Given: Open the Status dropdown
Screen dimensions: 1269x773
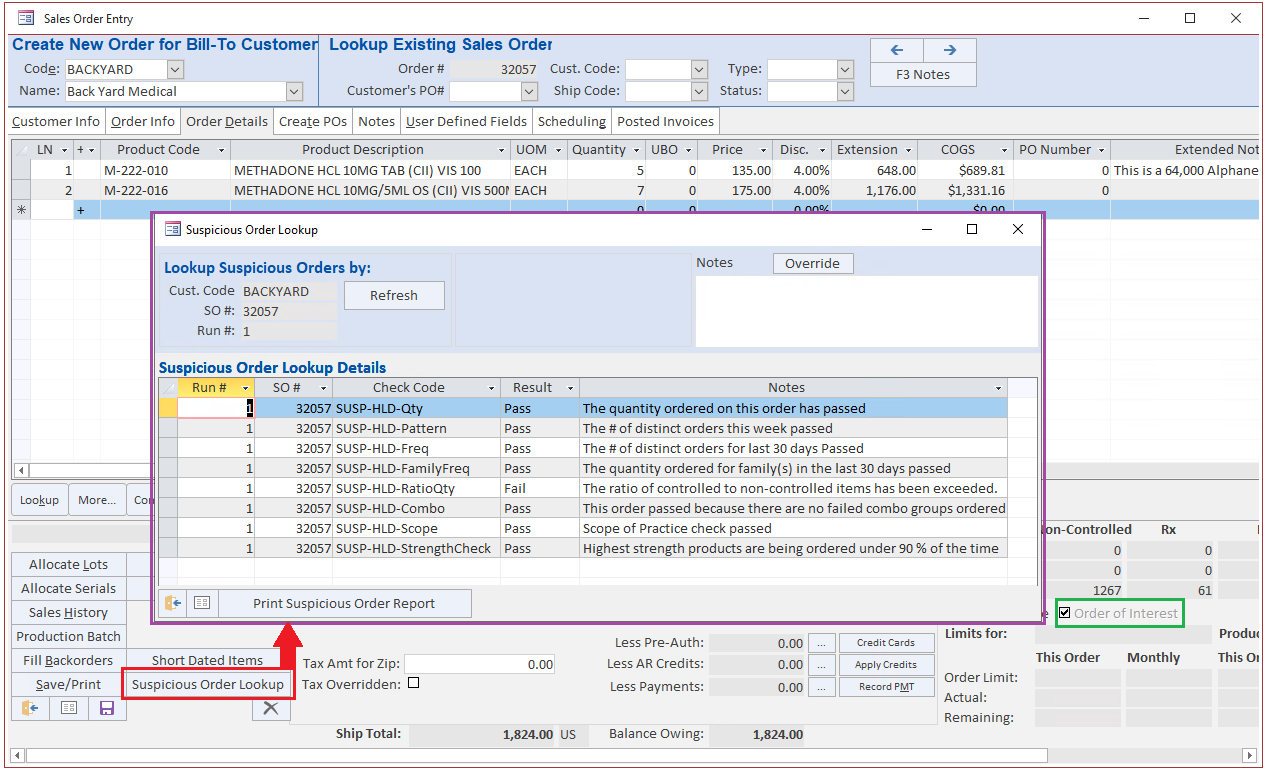Looking at the screenshot, I should click(x=845, y=92).
